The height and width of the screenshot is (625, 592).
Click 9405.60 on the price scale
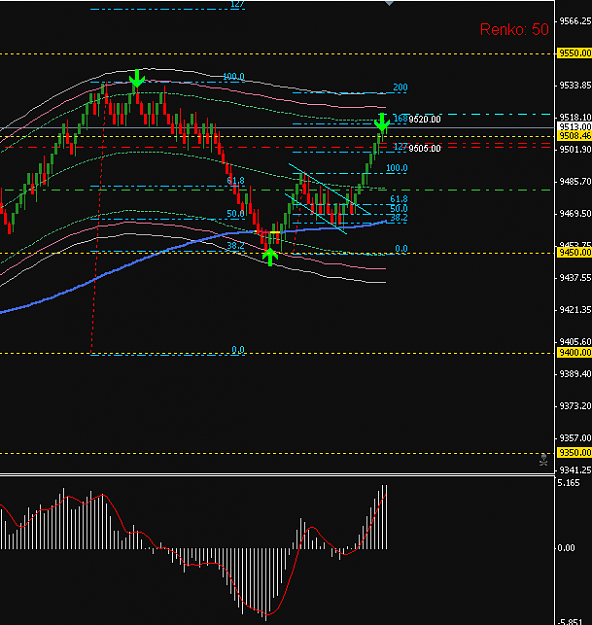click(575, 342)
